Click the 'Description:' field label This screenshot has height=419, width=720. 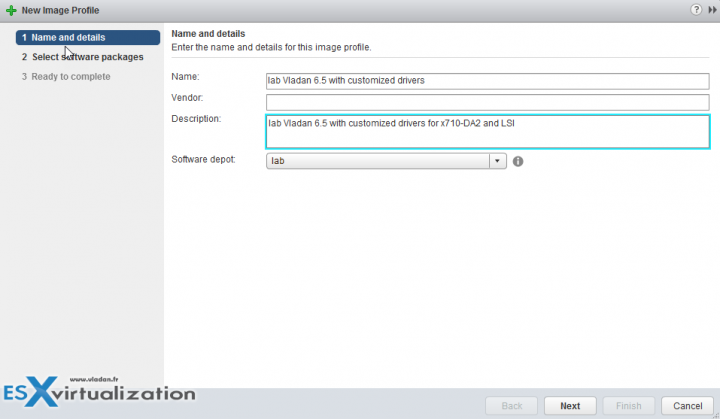point(196,119)
